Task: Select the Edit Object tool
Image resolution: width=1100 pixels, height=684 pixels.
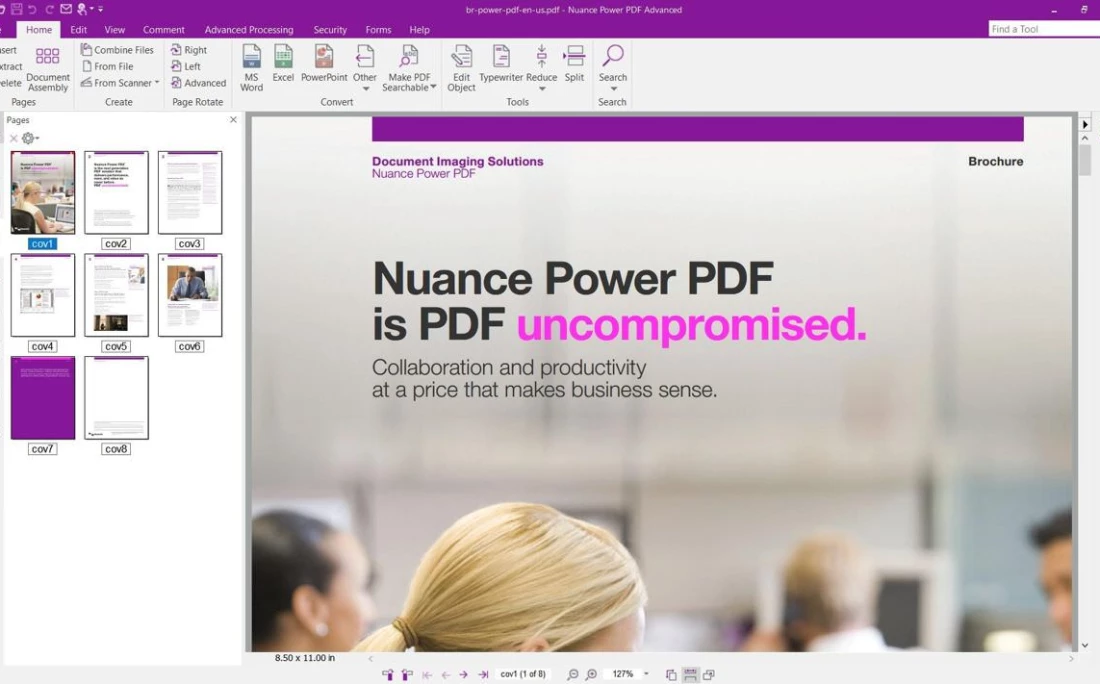Action: pyautogui.click(x=461, y=67)
